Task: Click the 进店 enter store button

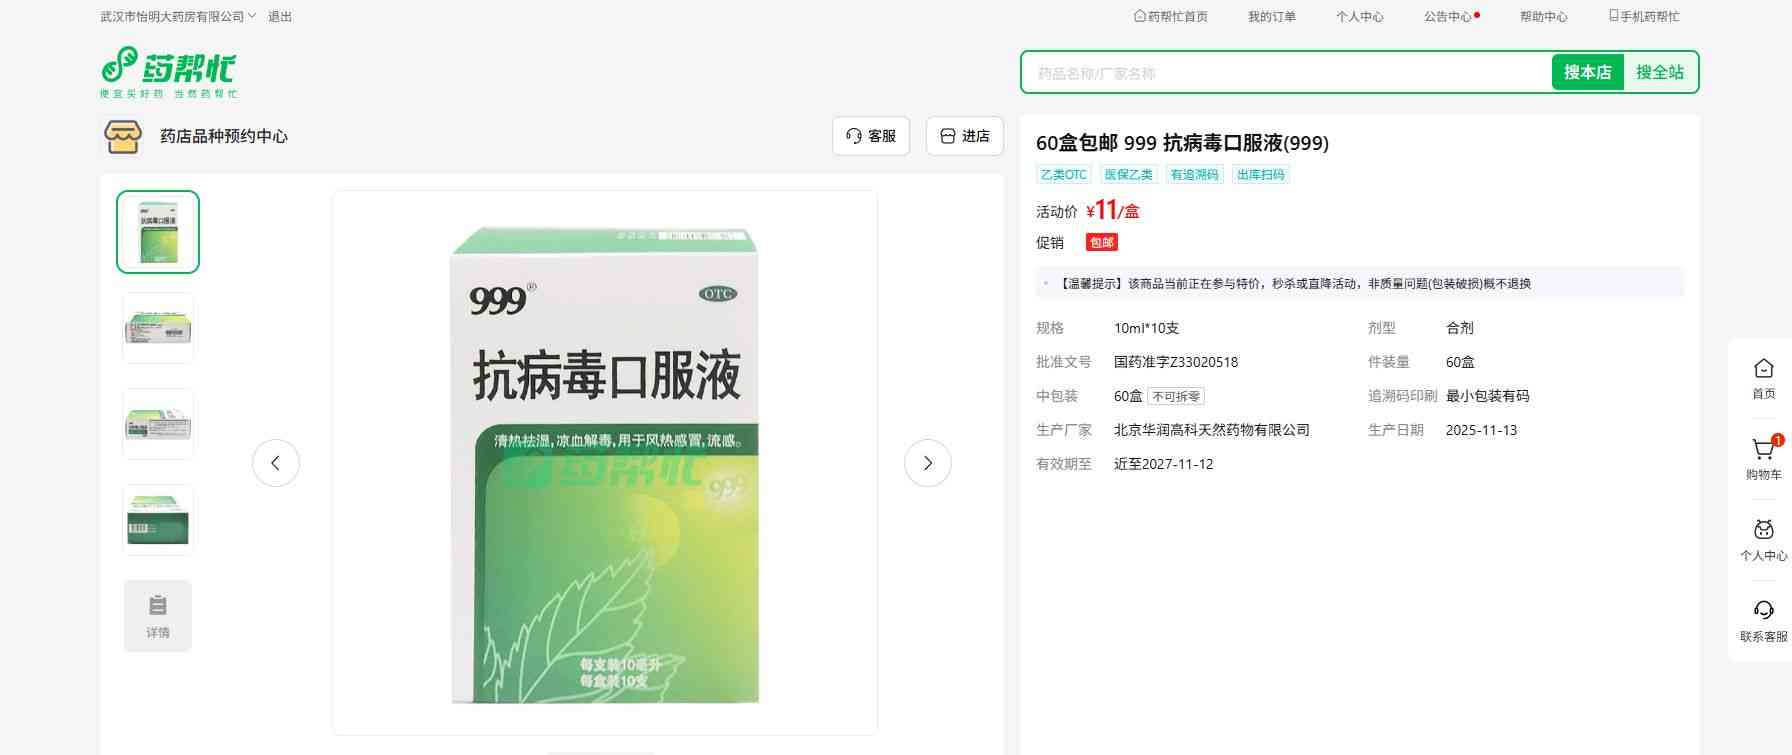Action: coord(964,136)
